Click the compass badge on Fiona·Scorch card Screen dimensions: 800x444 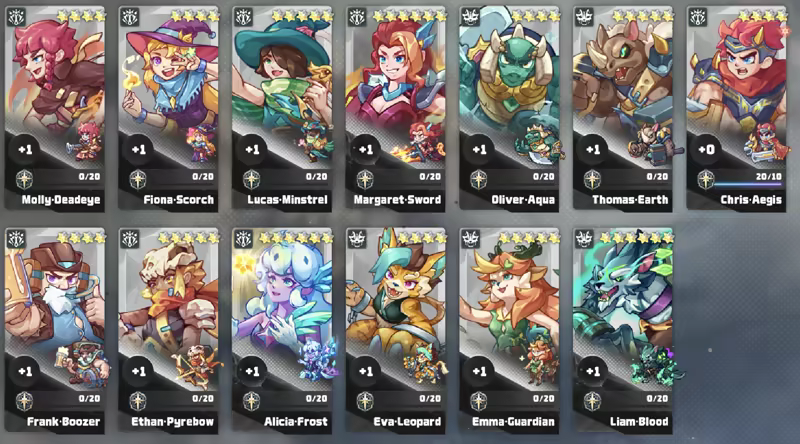138,180
